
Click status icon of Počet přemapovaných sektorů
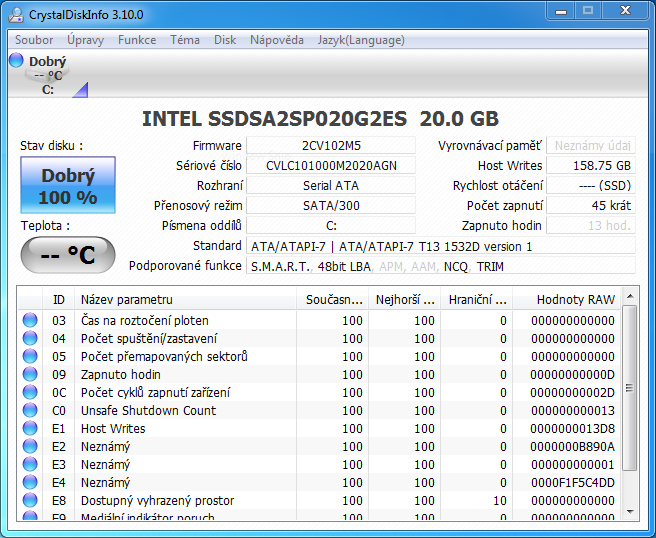pos(30,357)
